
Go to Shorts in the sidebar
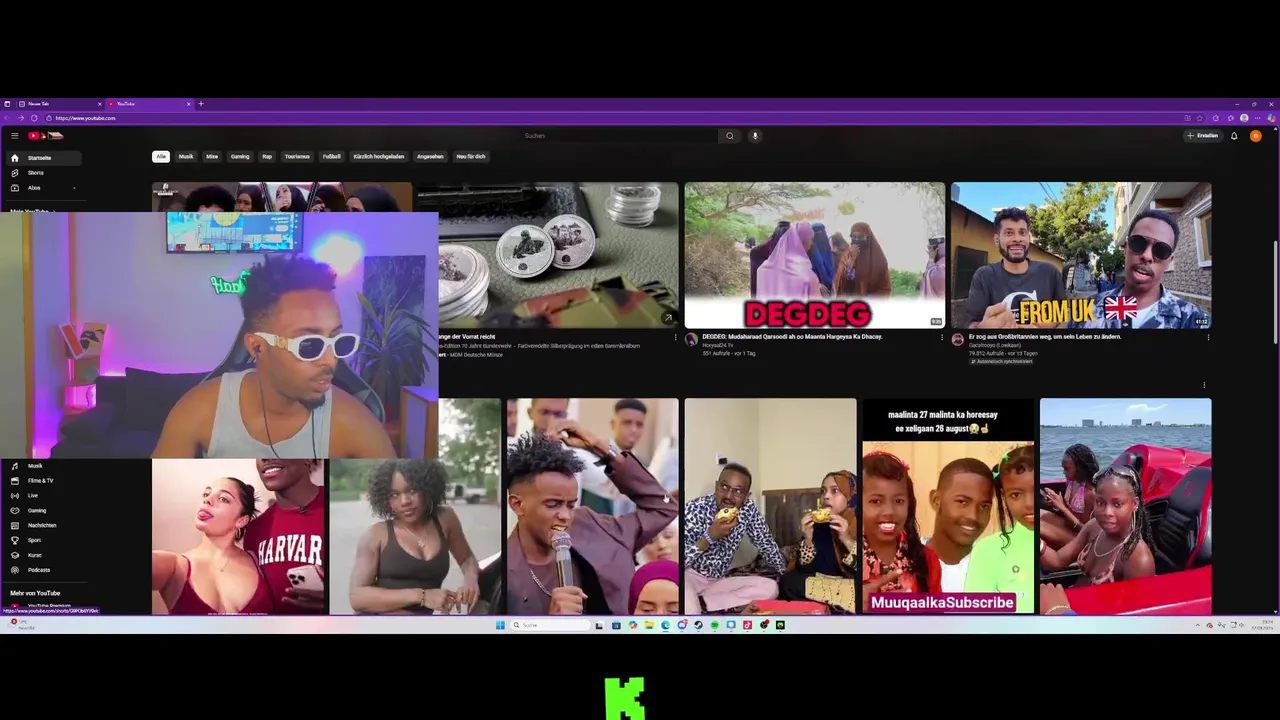click(x=42, y=173)
